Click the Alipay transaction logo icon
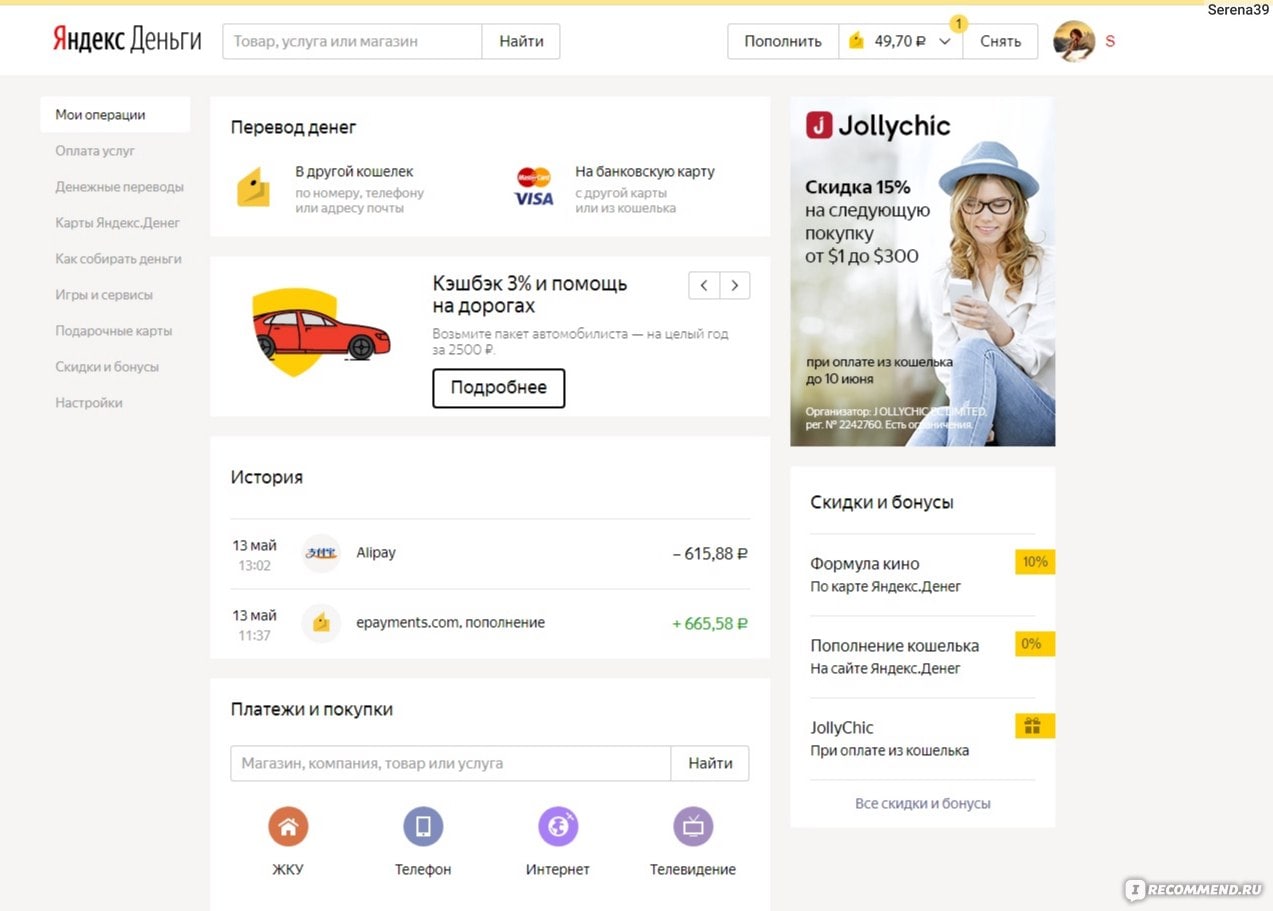The width and height of the screenshot is (1273, 911). [x=321, y=553]
